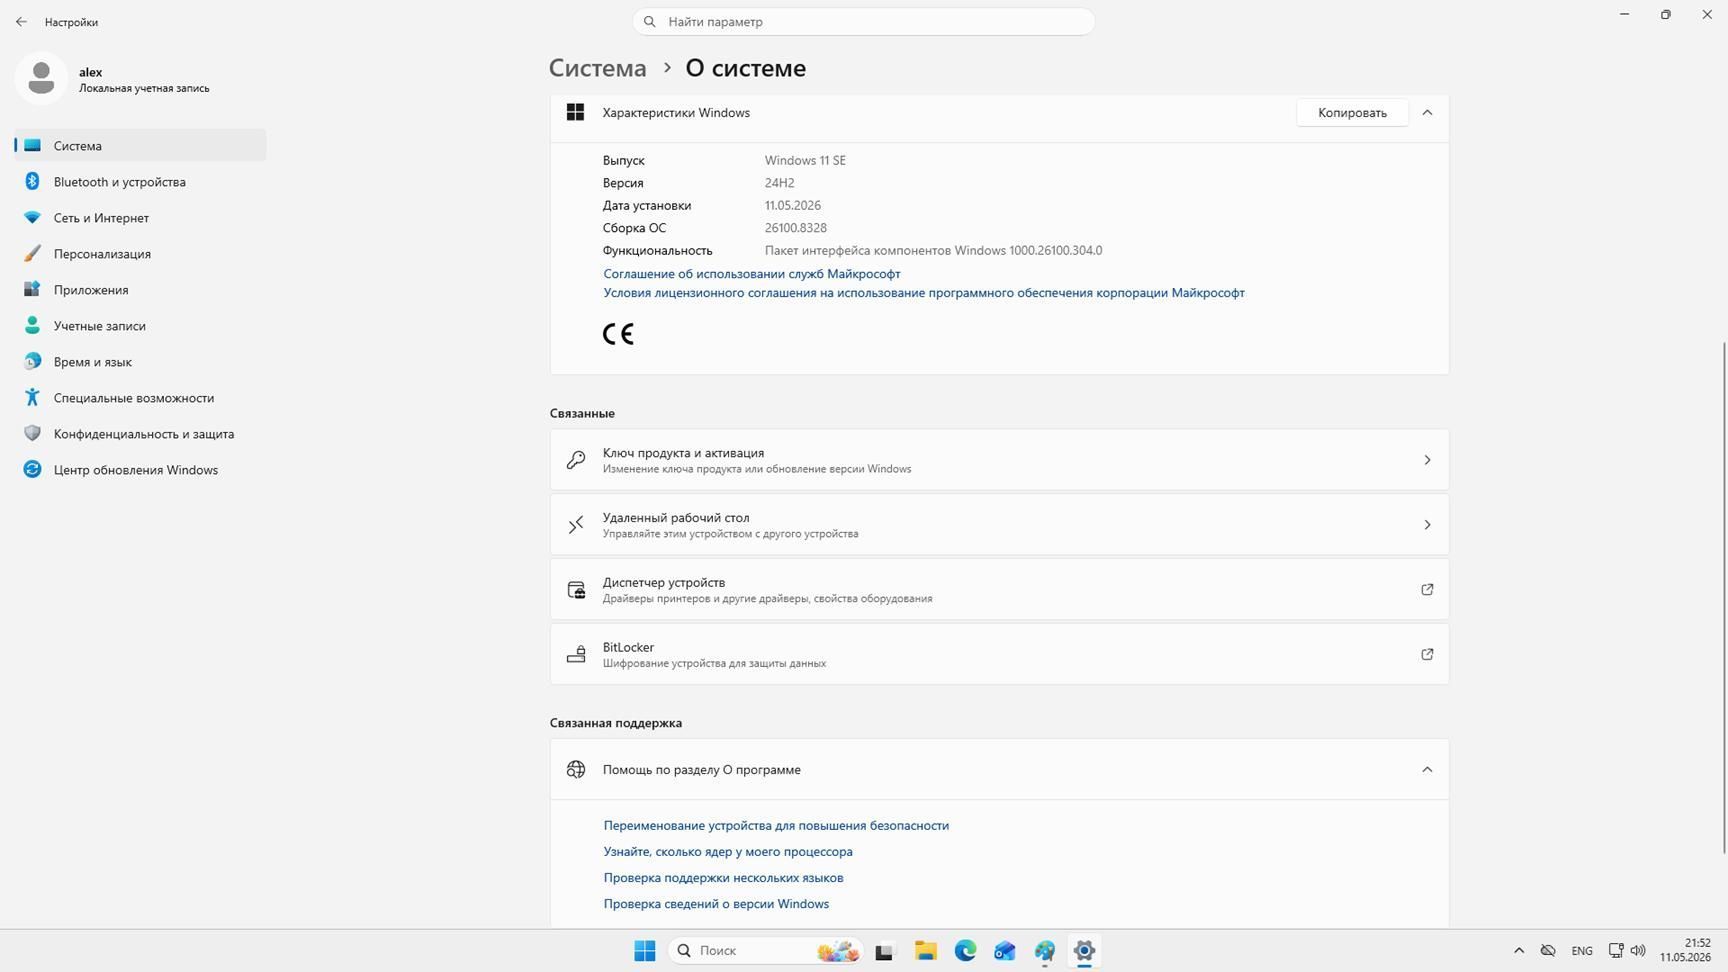This screenshot has width=1728, height=972.
Task: Click the Копировать button
Action: (1352, 113)
